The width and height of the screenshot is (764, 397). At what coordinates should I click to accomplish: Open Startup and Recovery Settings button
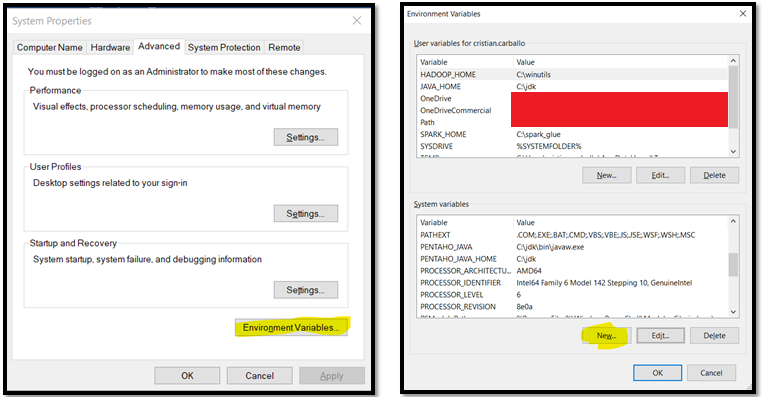[306, 290]
